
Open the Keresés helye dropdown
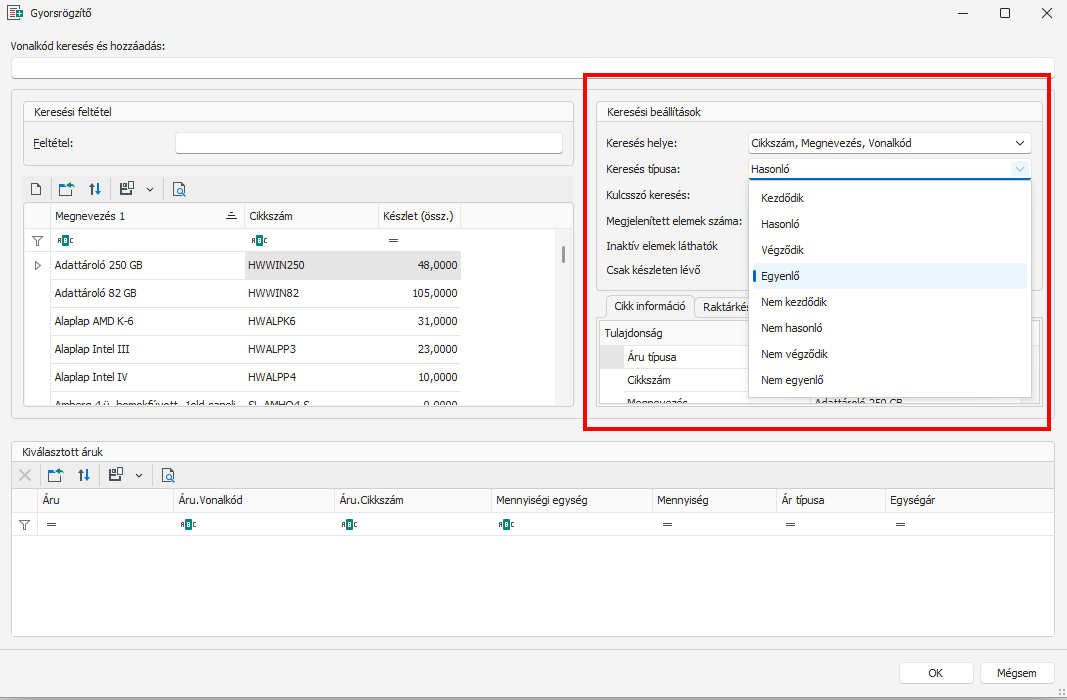(1019, 143)
